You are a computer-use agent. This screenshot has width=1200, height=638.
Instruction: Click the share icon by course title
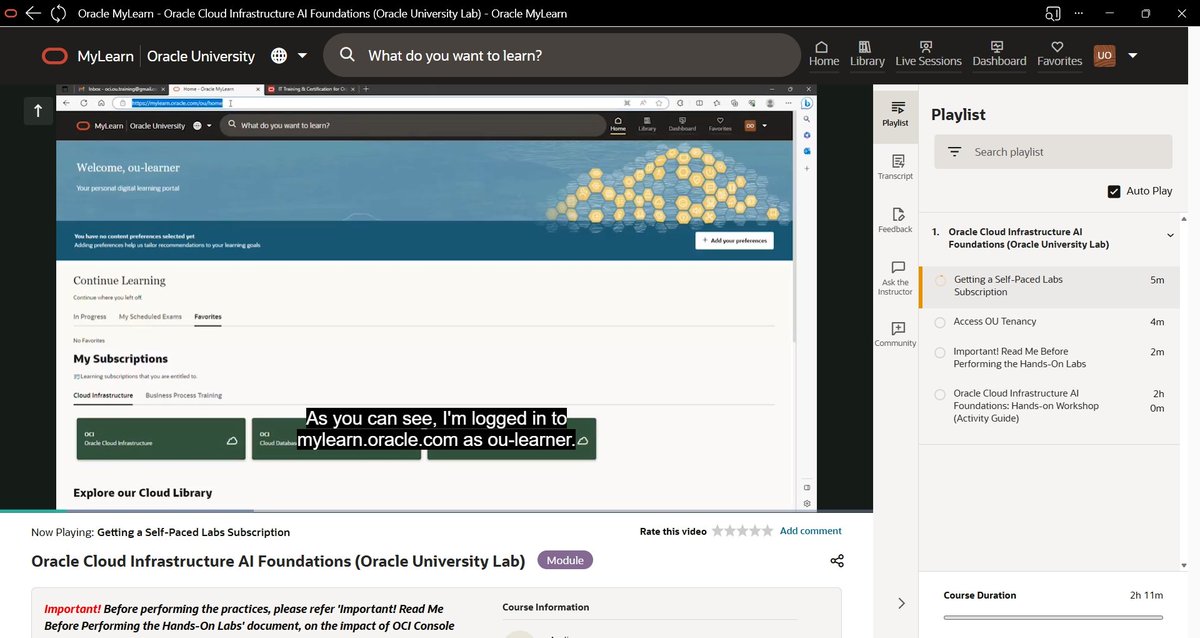pyautogui.click(x=837, y=560)
